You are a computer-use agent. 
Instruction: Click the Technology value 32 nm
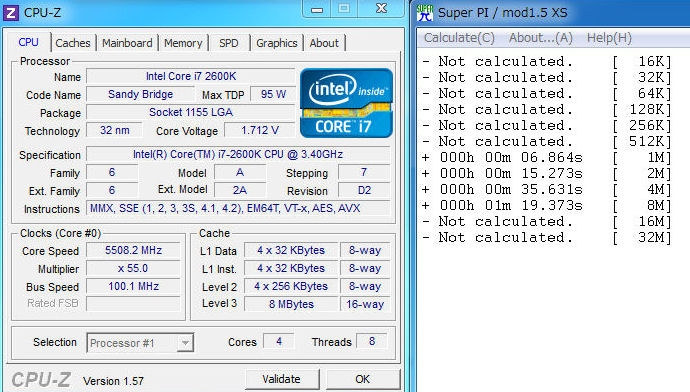pyautogui.click(x=114, y=130)
